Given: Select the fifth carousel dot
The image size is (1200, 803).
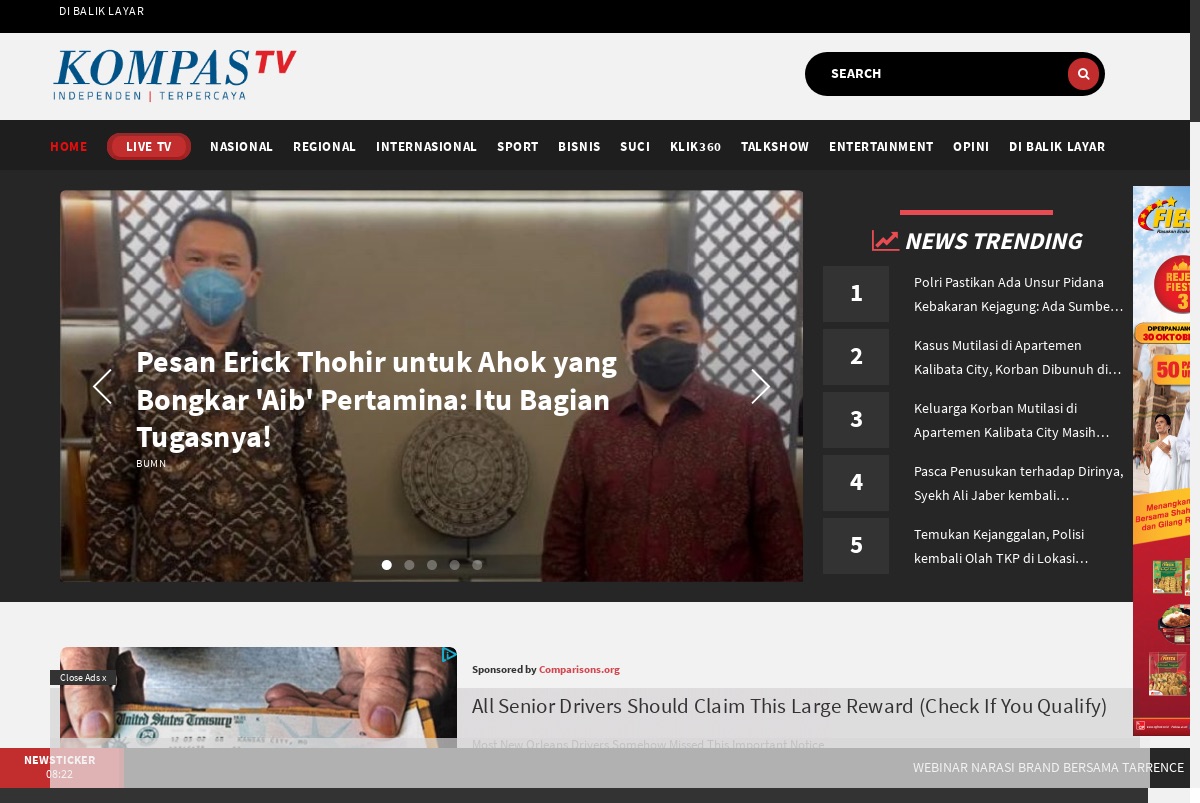Looking at the screenshot, I should point(477,565).
